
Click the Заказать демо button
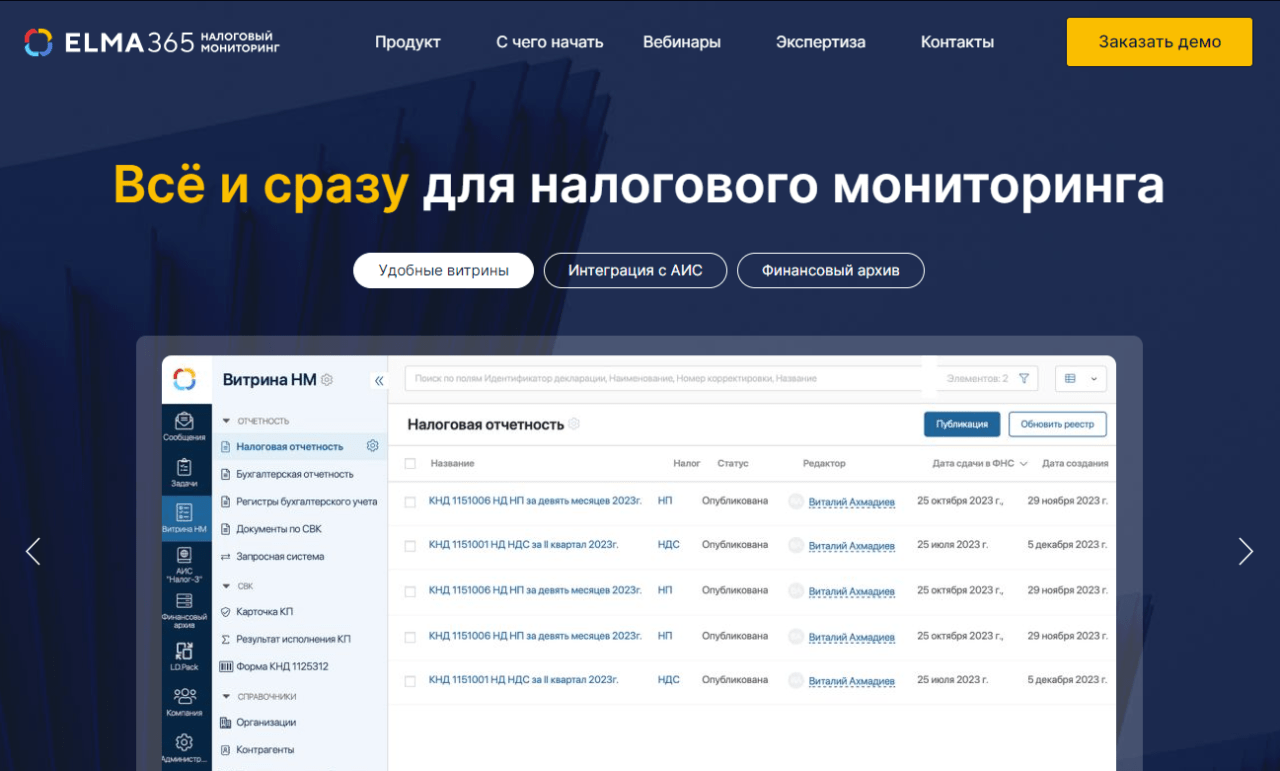[x=1159, y=42]
